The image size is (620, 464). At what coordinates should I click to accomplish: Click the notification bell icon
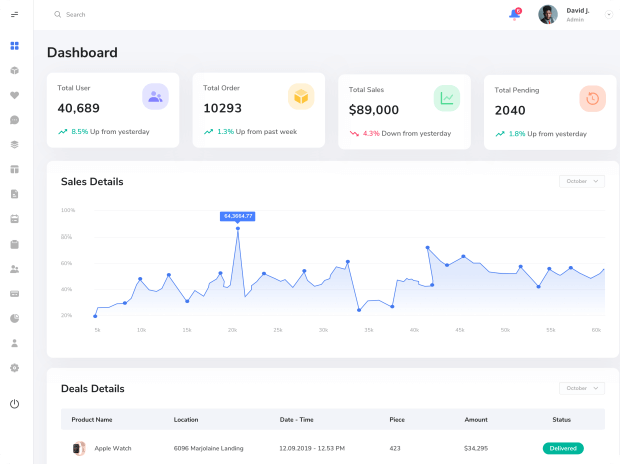pos(514,14)
